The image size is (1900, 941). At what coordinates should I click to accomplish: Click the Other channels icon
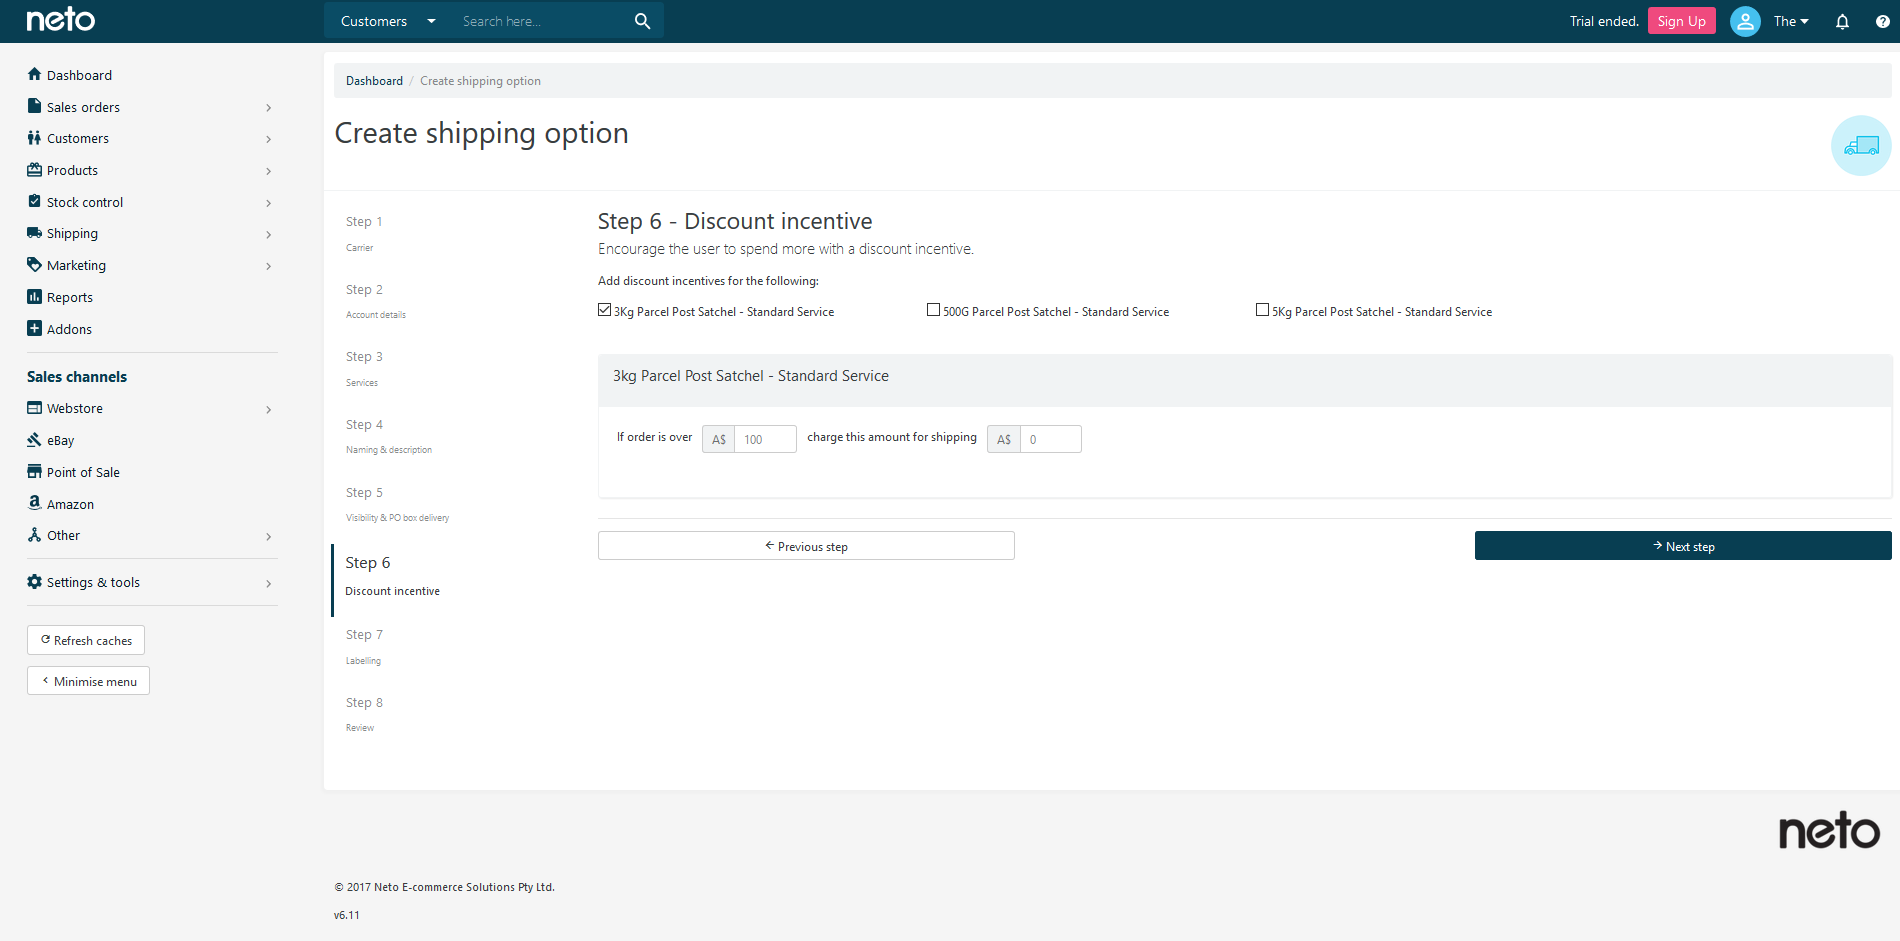click(34, 535)
